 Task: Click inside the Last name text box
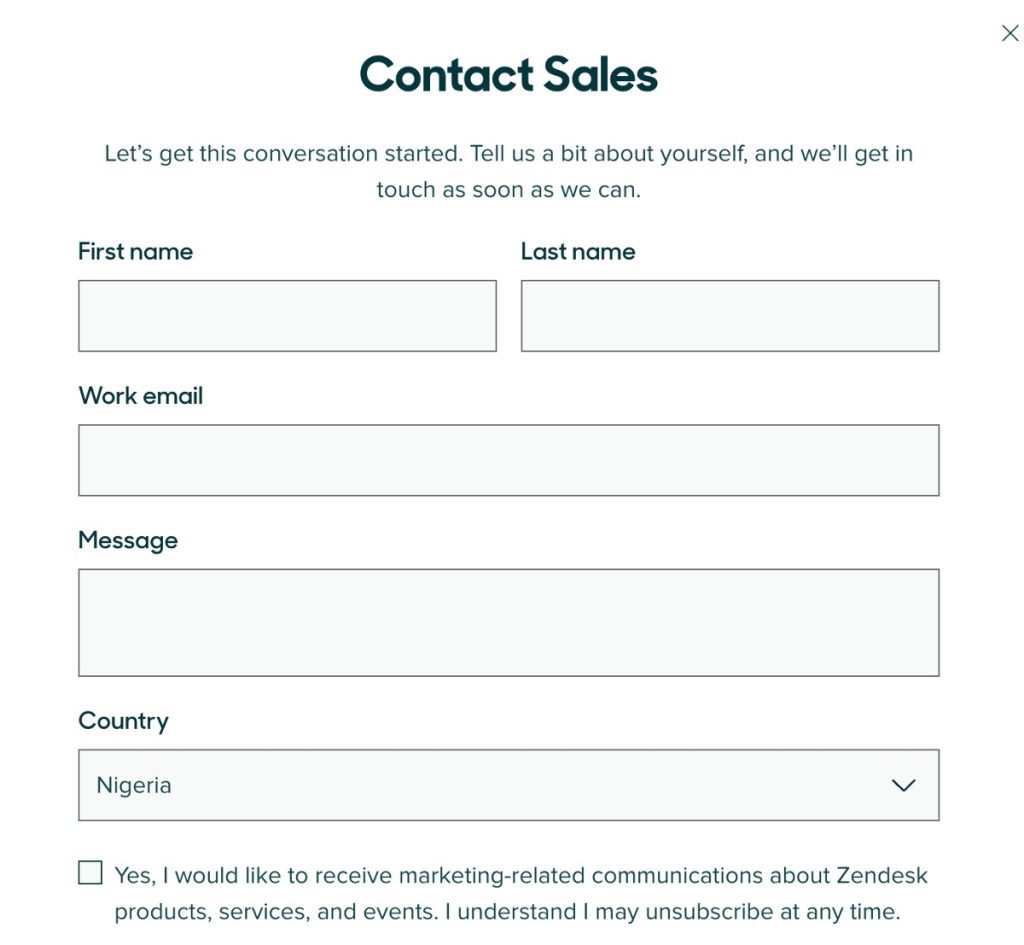(x=729, y=315)
